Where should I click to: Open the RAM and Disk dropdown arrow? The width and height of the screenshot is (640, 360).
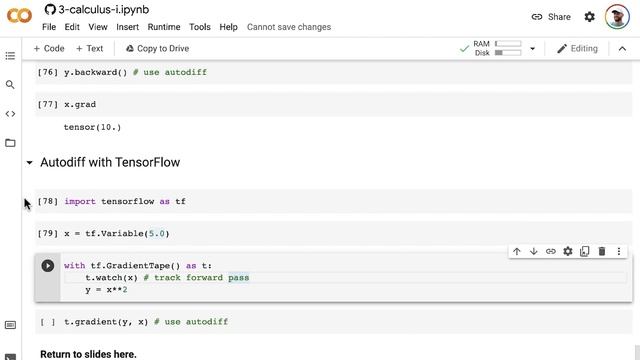pyautogui.click(x=532, y=49)
